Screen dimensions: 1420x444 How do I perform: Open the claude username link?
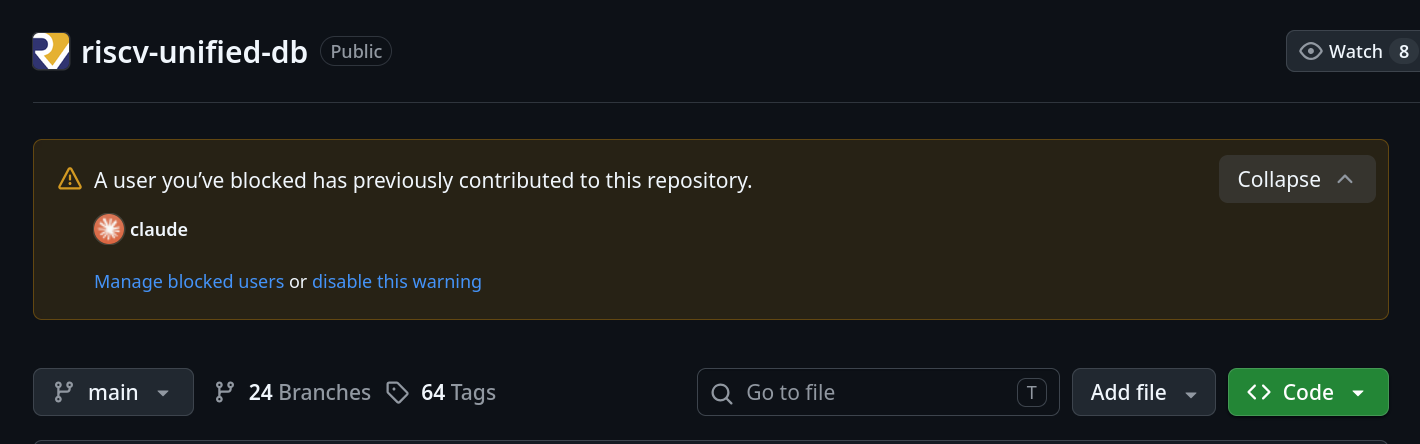pos(159,229)
